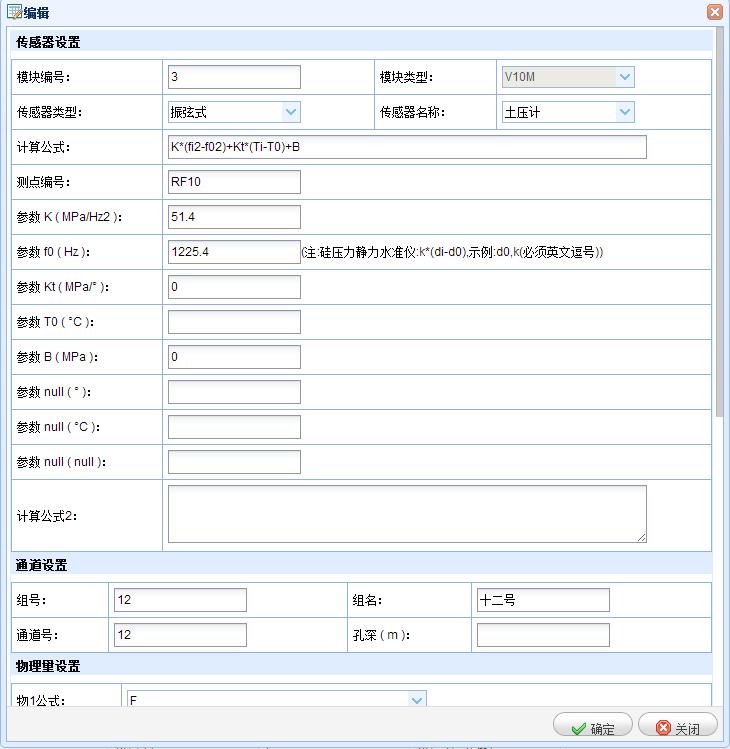Click the 计算公式 formula field
The width and height of the screenshot is (730, 749).
click(407, 147)
